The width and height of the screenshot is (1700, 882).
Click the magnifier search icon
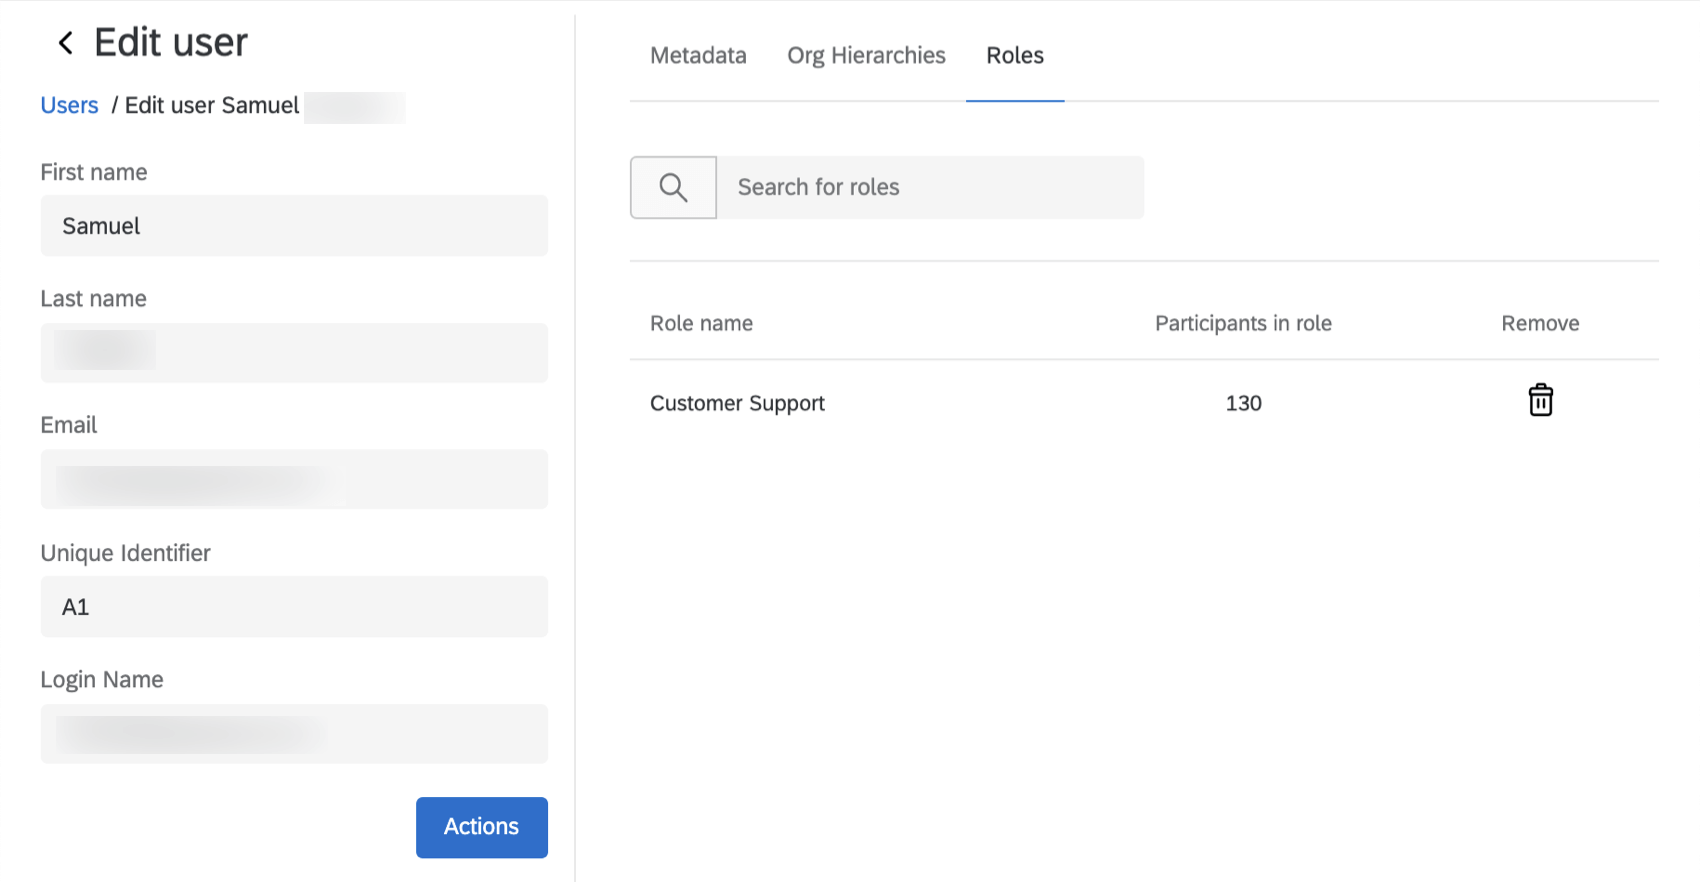click(x=673, y=187)
